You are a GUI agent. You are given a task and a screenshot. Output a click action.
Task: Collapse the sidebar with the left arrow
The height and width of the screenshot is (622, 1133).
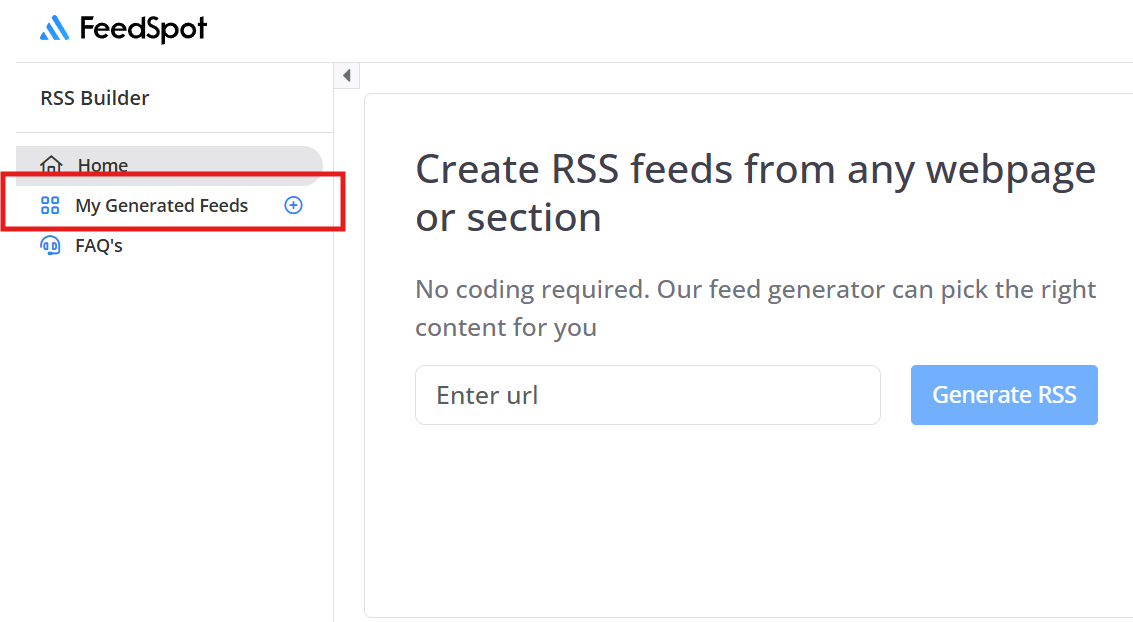pos(346,76)
